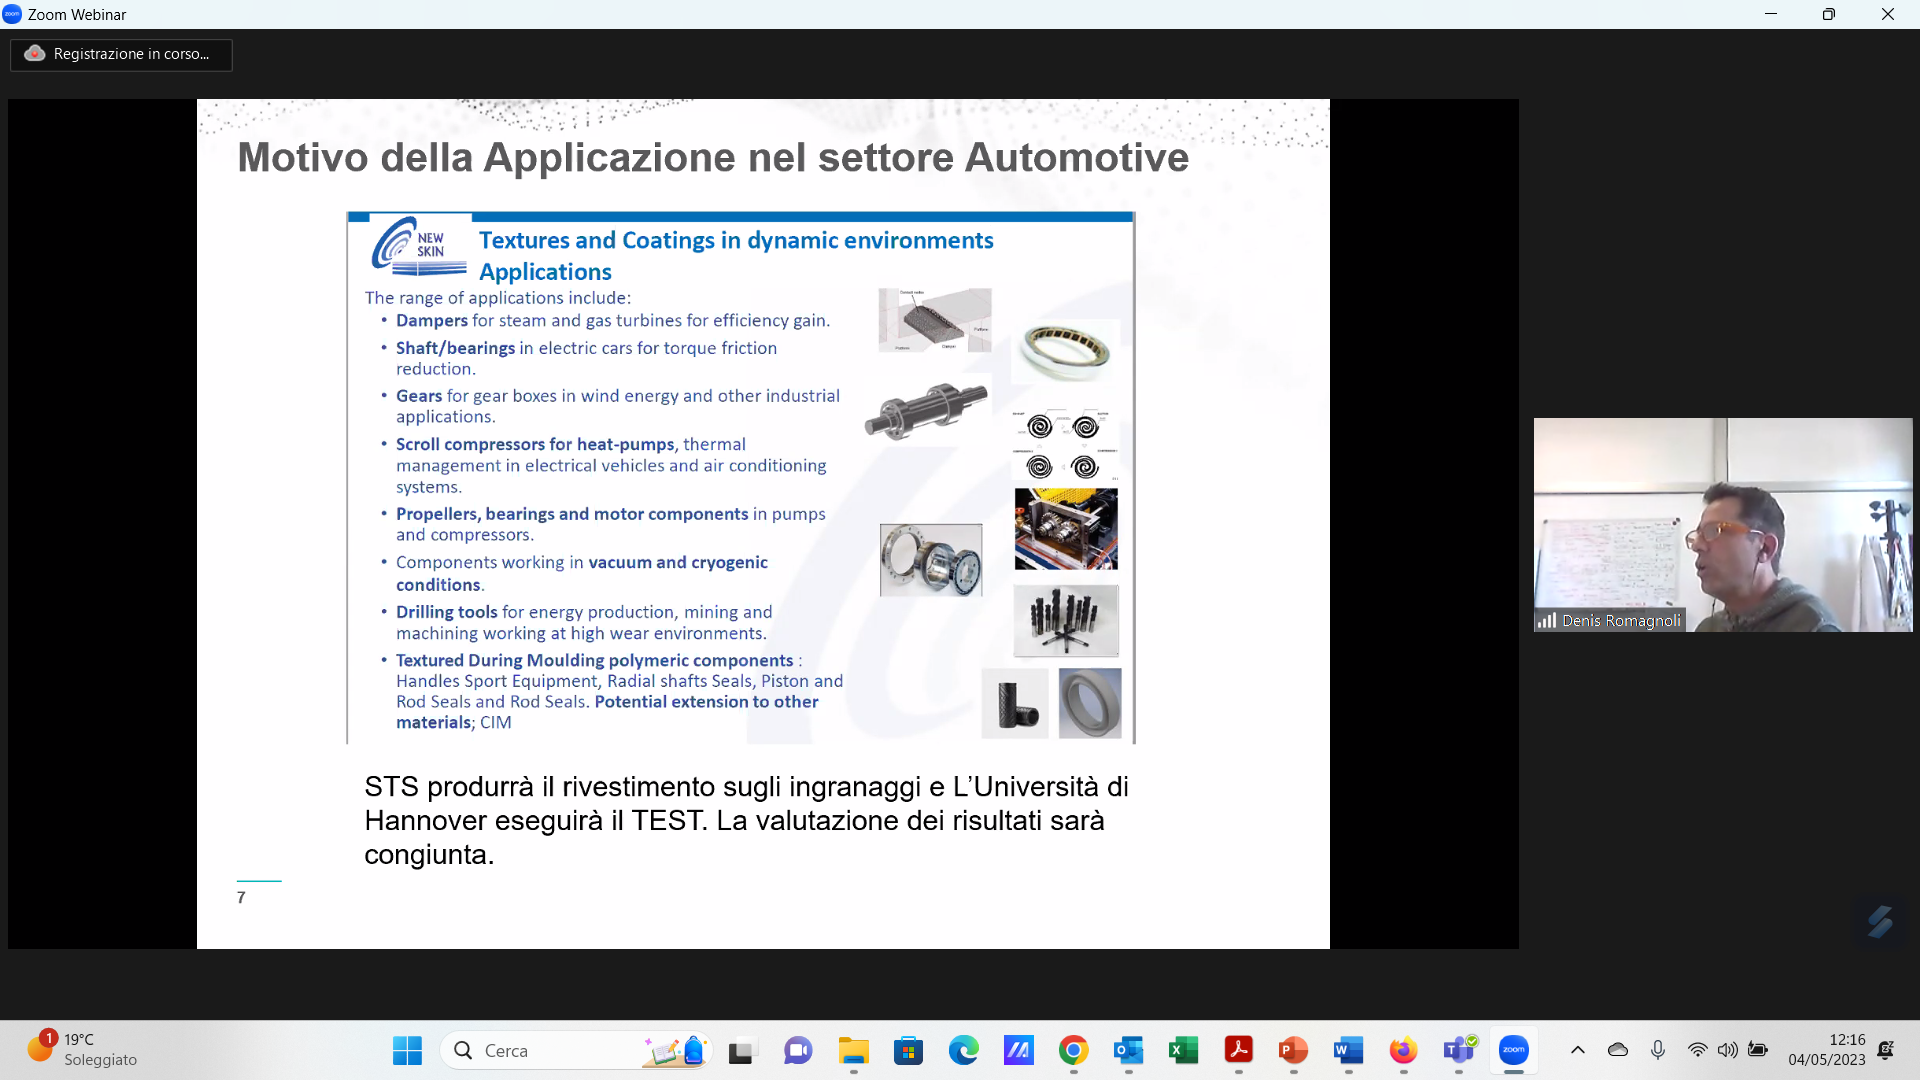Open Outlook from taskbar
This screenshot has height=1080, width=1920.
coord(1128,1050)
